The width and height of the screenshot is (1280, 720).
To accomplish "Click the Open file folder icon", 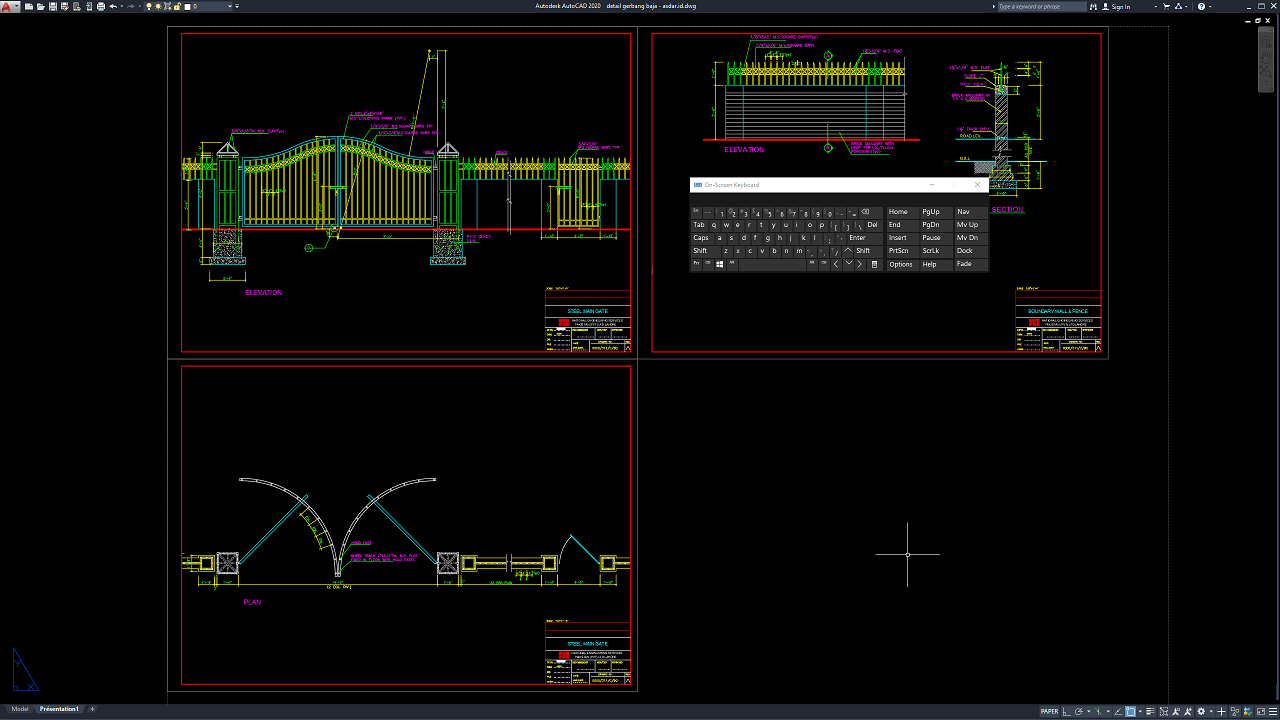I will click(40, 6).
